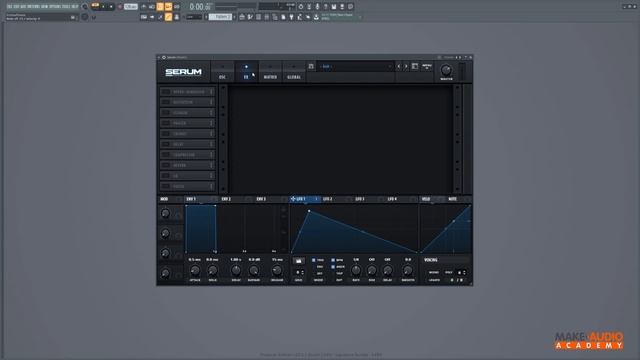Switch to Serum FX tab
Screen dimensions: 640x360
[x=246, y=72]
